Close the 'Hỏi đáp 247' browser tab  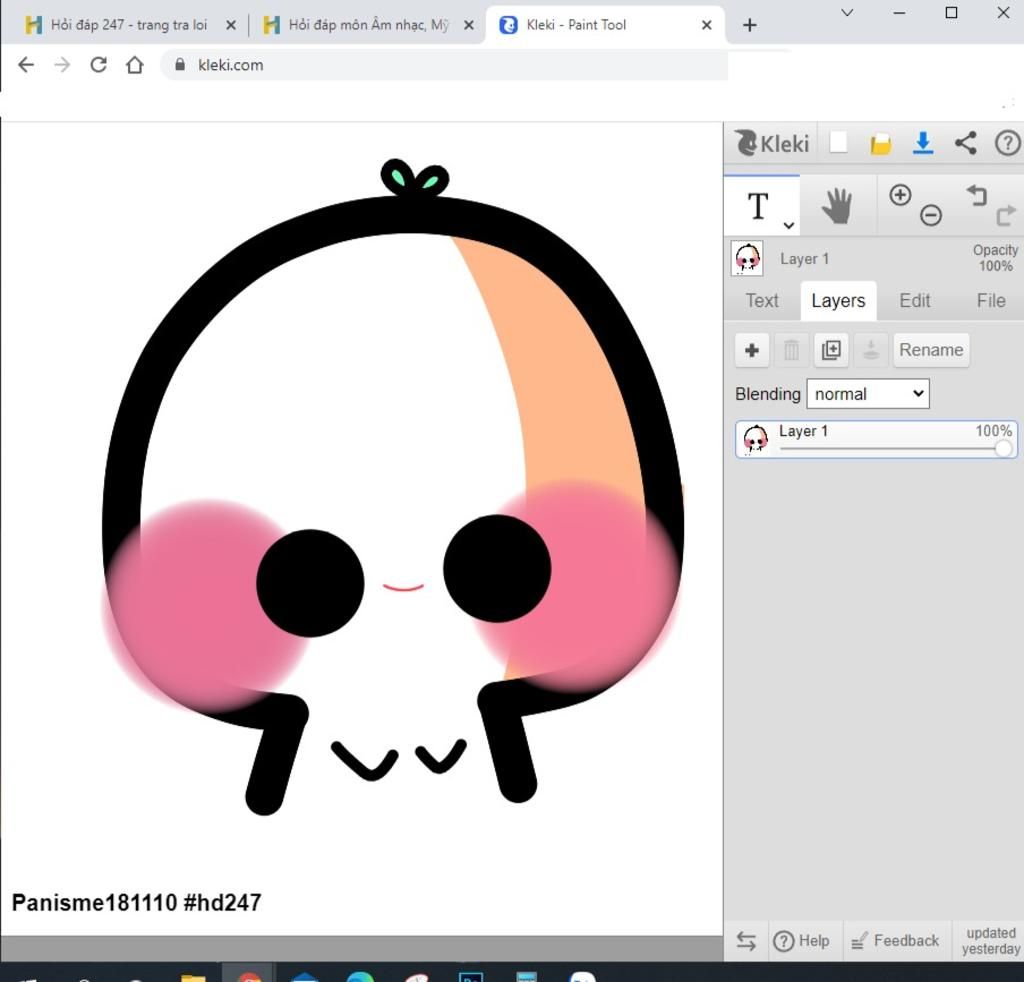[x=231, y=25]
